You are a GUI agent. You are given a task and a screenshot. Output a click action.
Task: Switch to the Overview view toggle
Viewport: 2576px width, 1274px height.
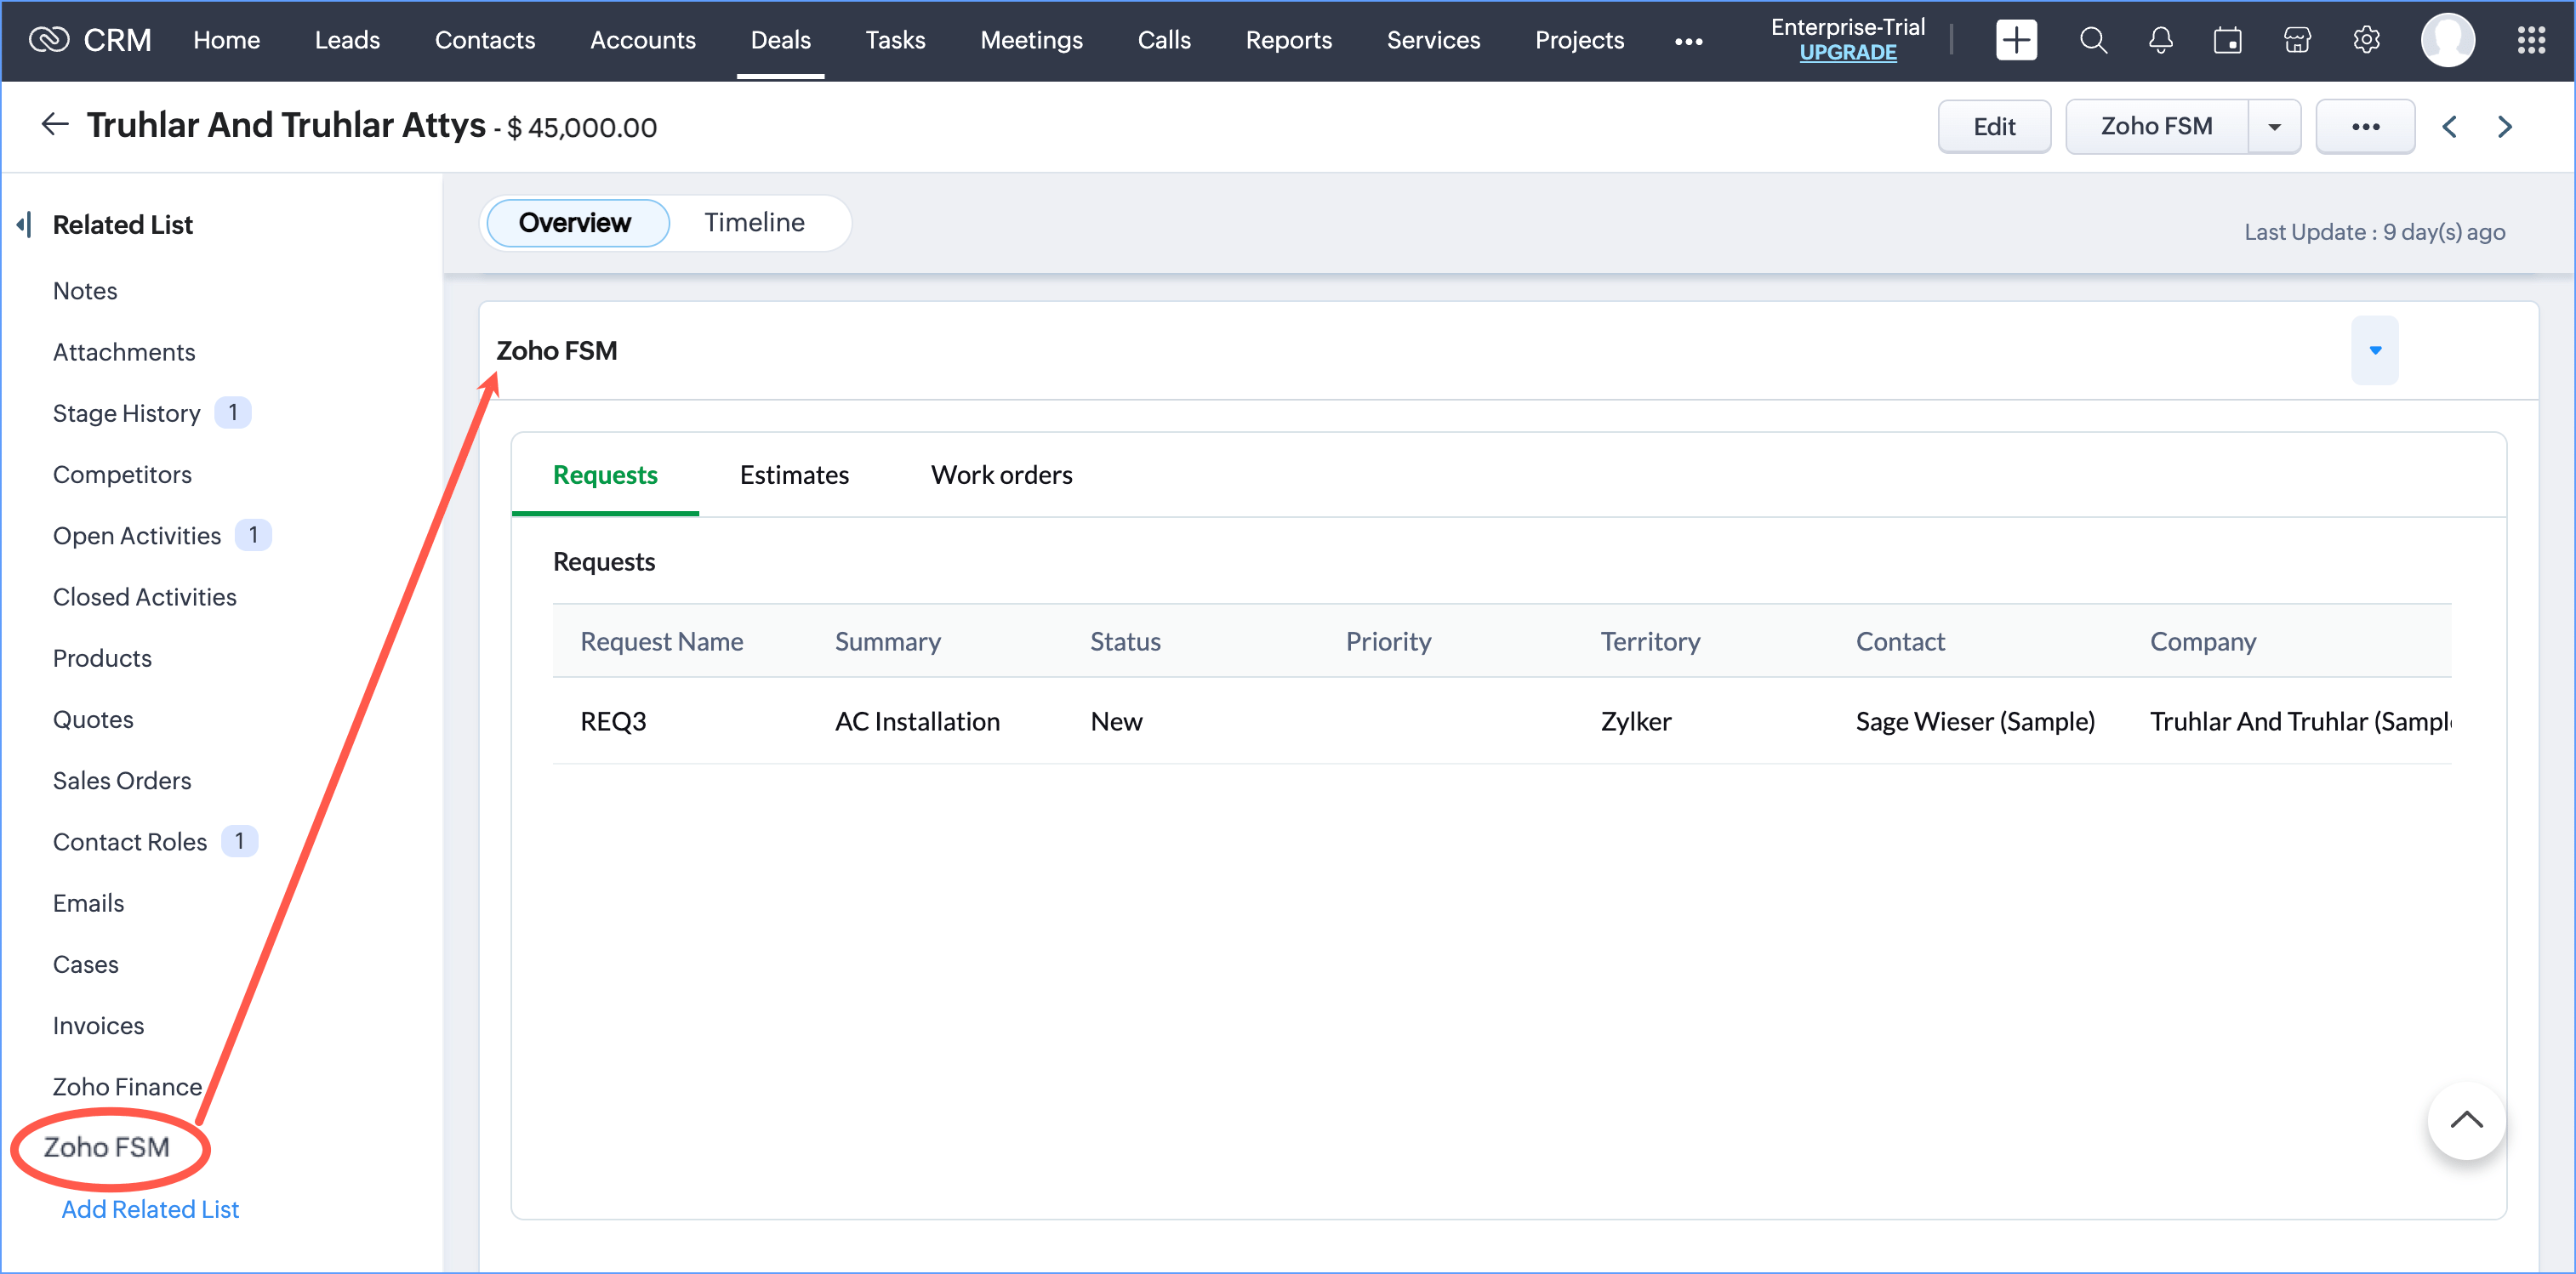coord(575,222)
